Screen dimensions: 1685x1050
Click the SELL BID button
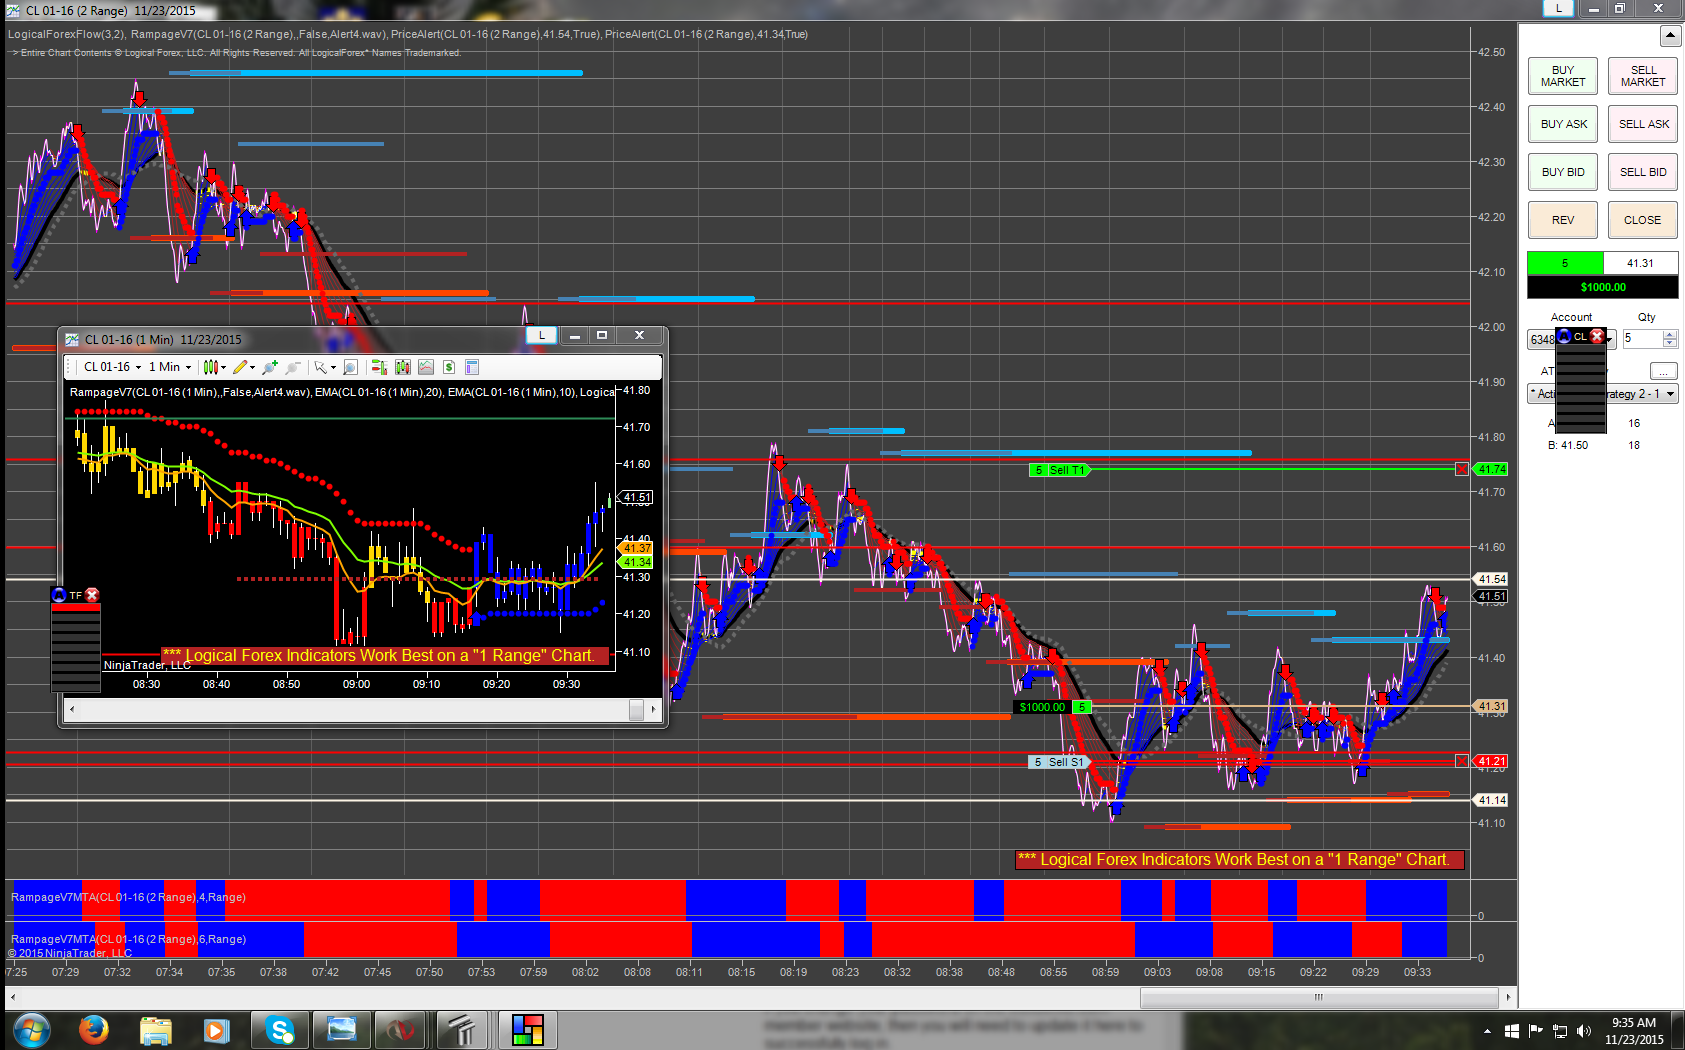point(1643,172)
